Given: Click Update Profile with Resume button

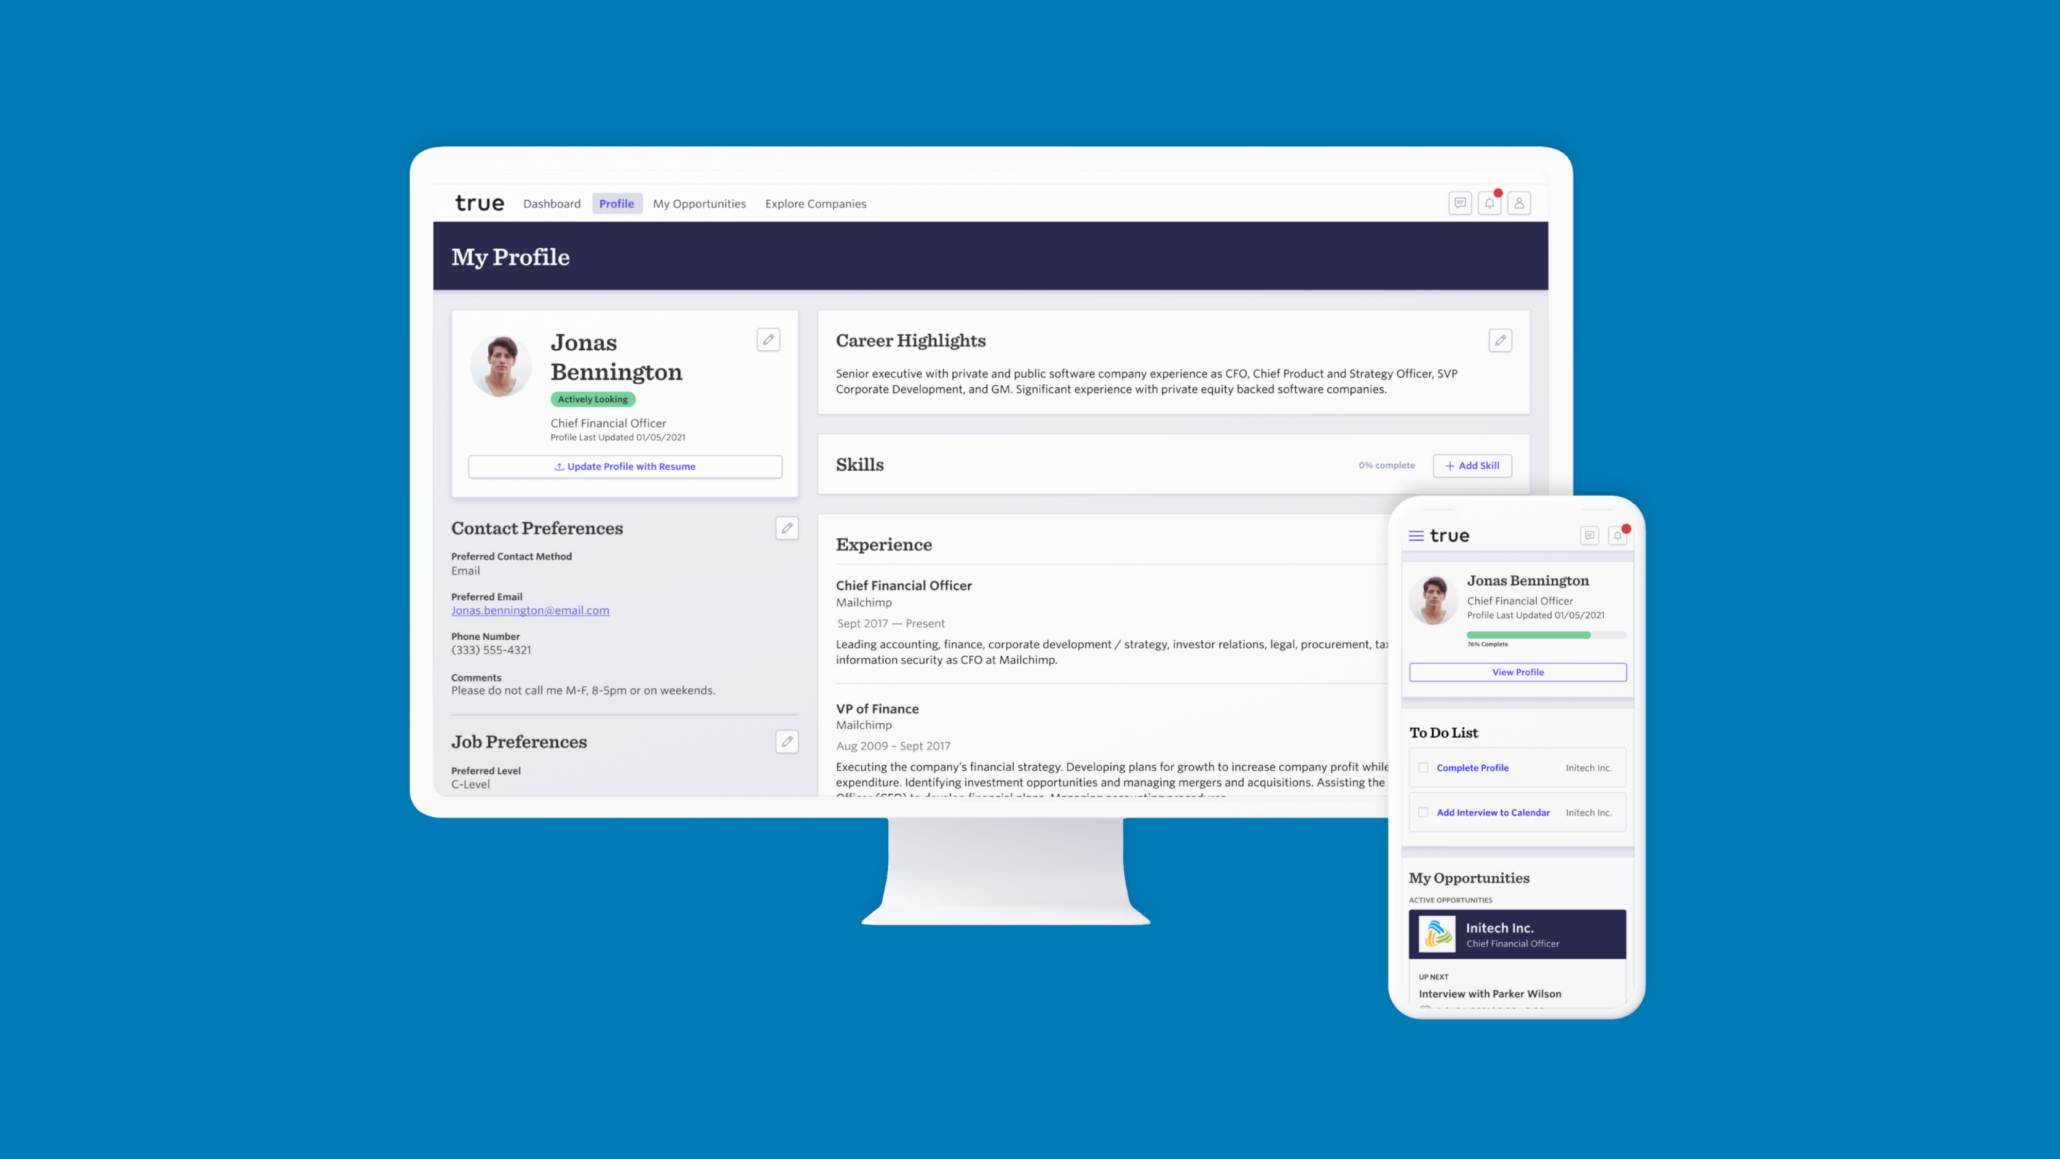Looking at the screenshot, I should [x=625, y=466].
